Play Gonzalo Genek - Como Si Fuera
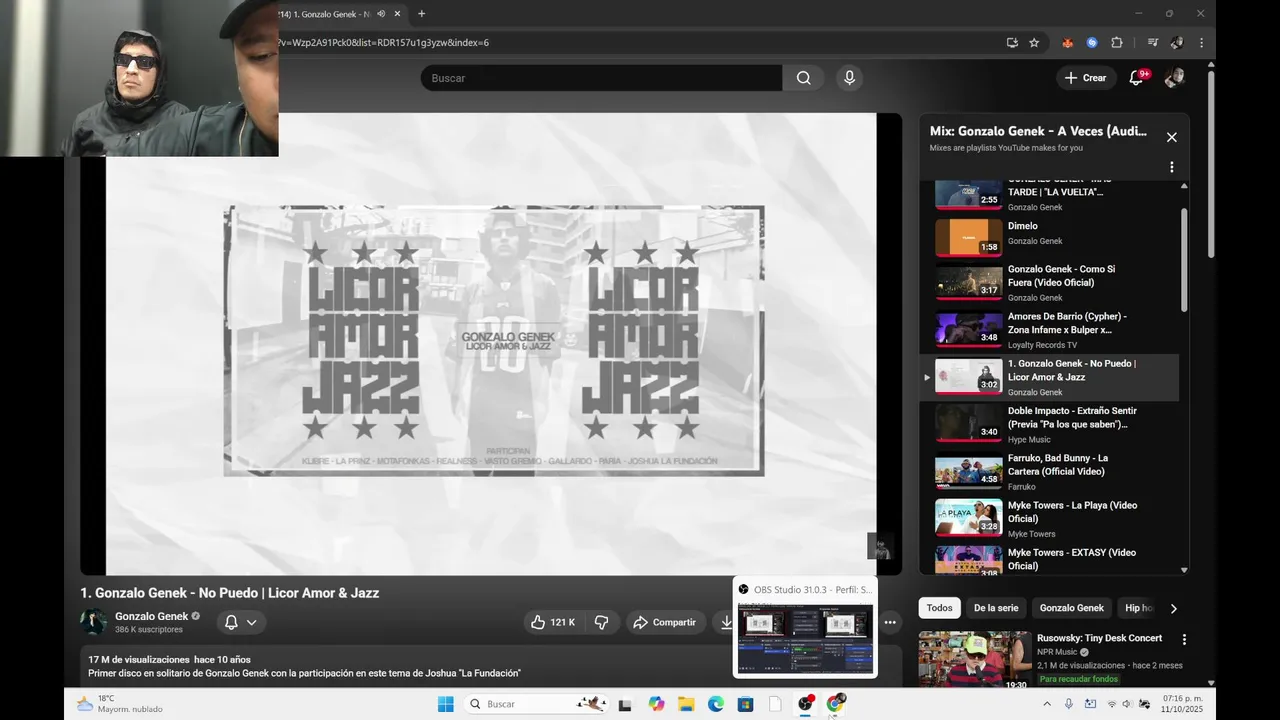 (x=1050, y=283)
